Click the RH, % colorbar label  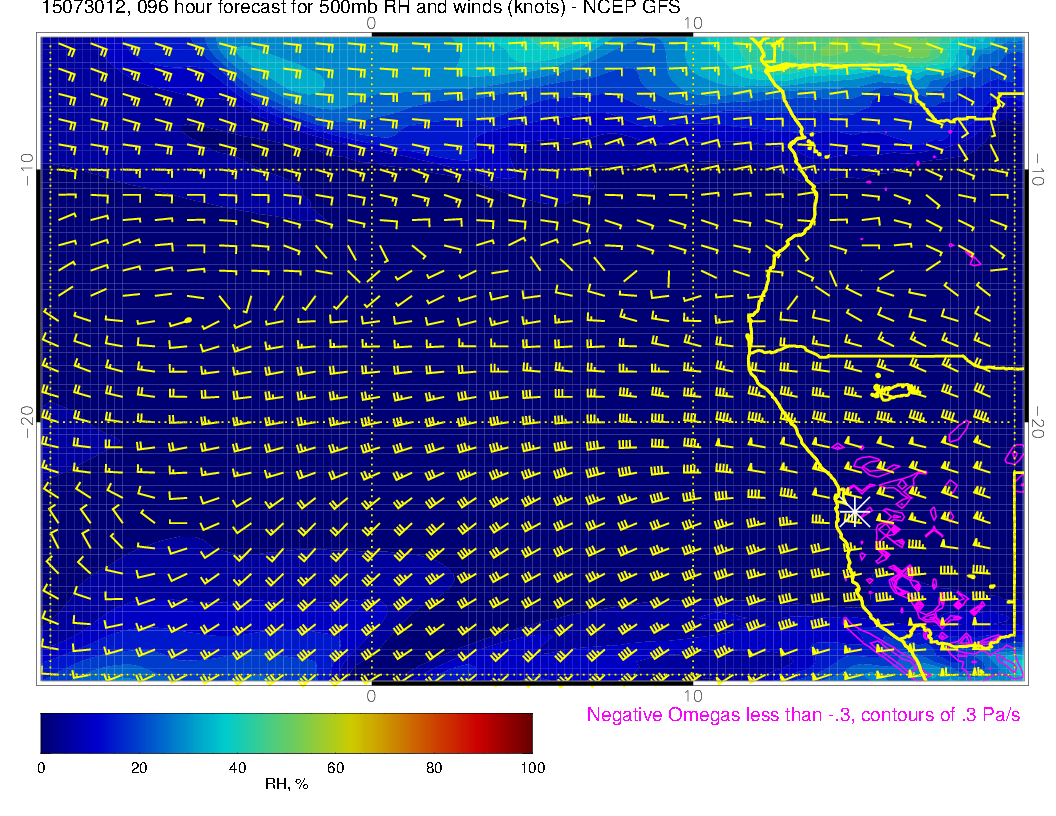click(286, 785)
